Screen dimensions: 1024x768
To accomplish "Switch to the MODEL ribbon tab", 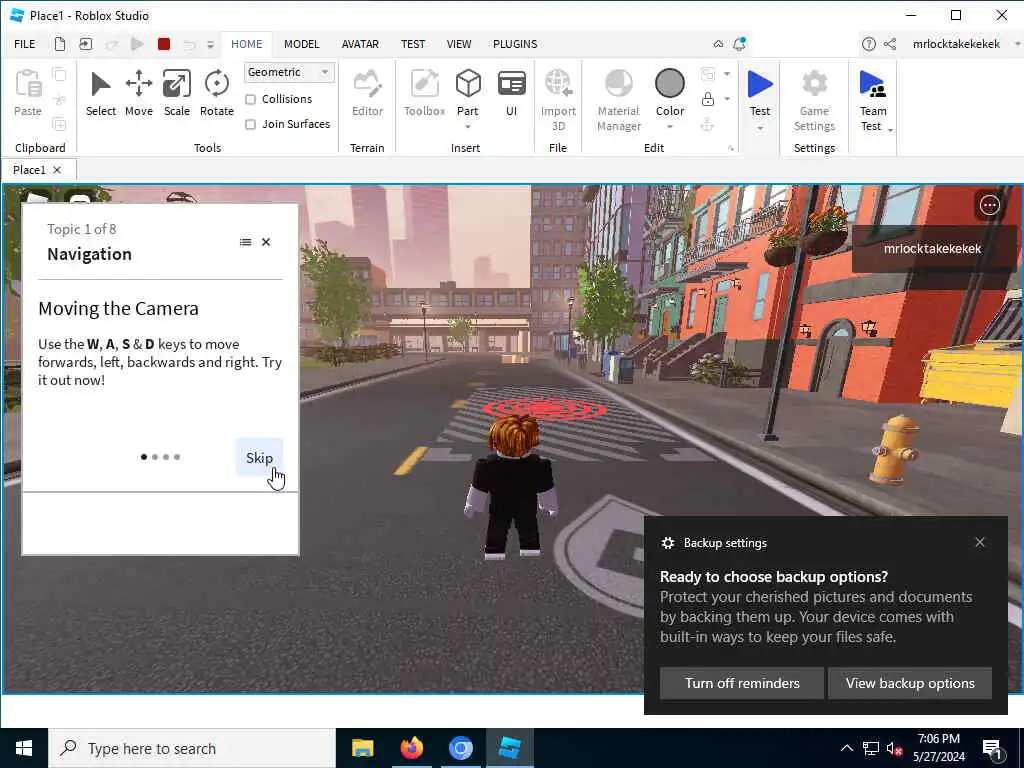I will (301, 44).
